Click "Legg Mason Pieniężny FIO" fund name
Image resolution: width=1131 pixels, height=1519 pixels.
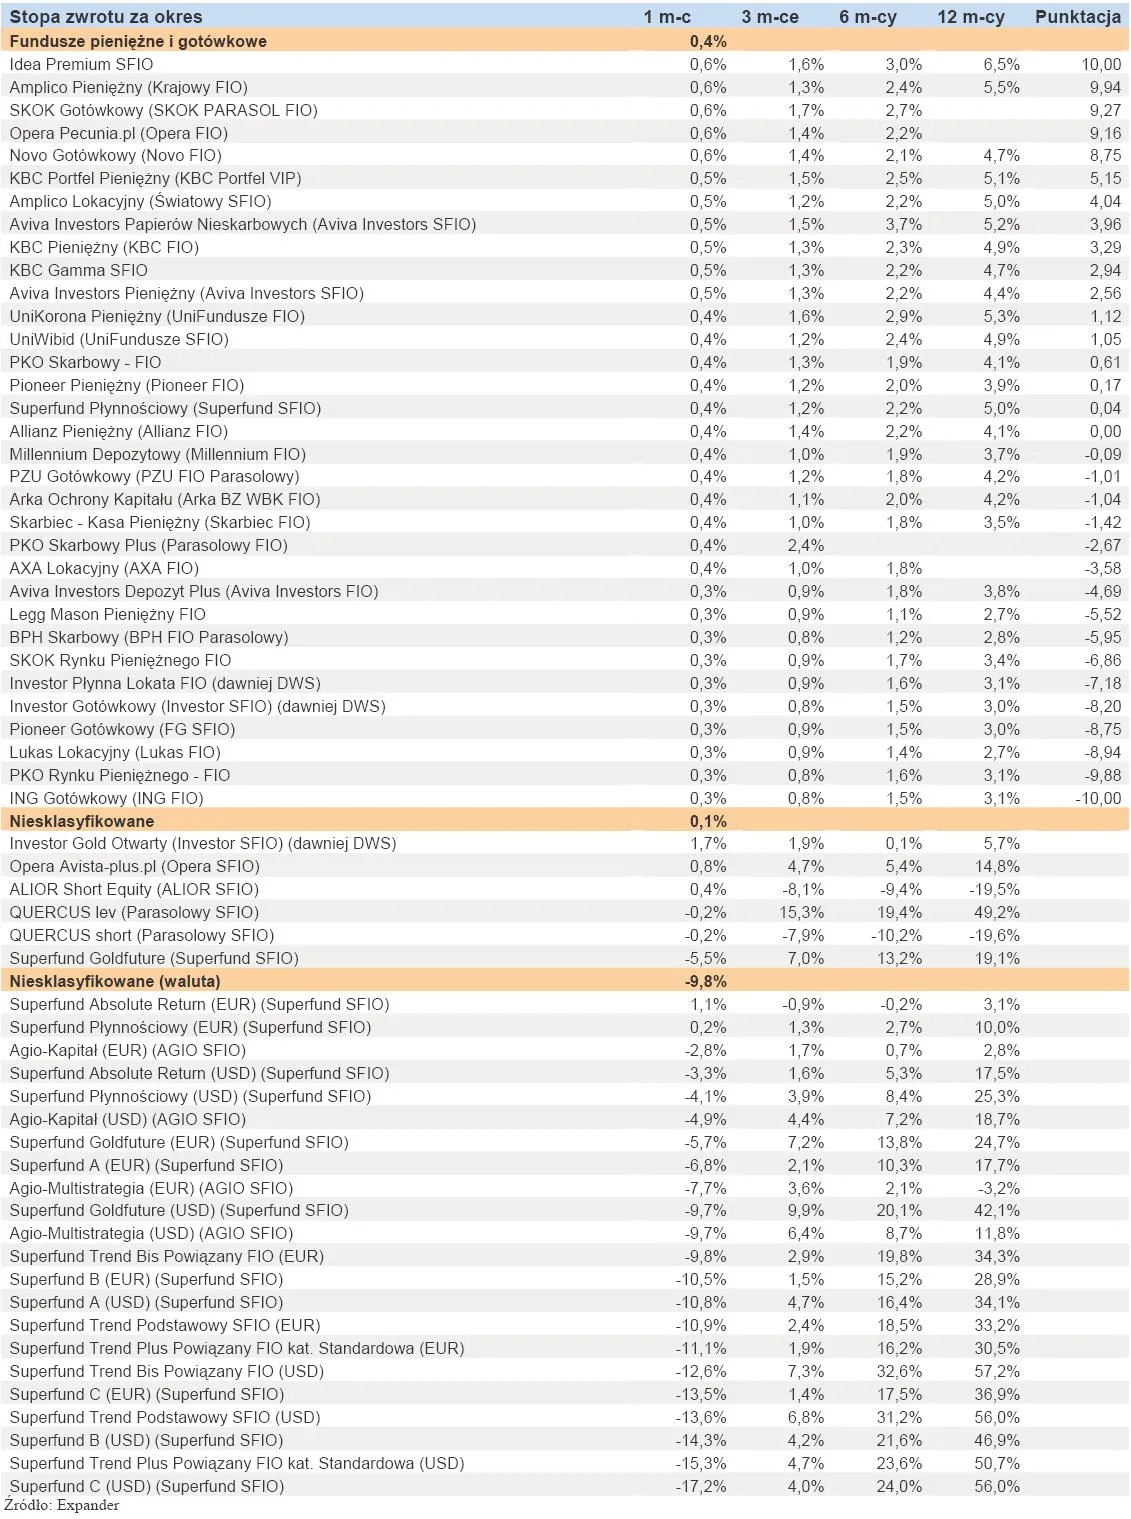(x=108, y=615)
